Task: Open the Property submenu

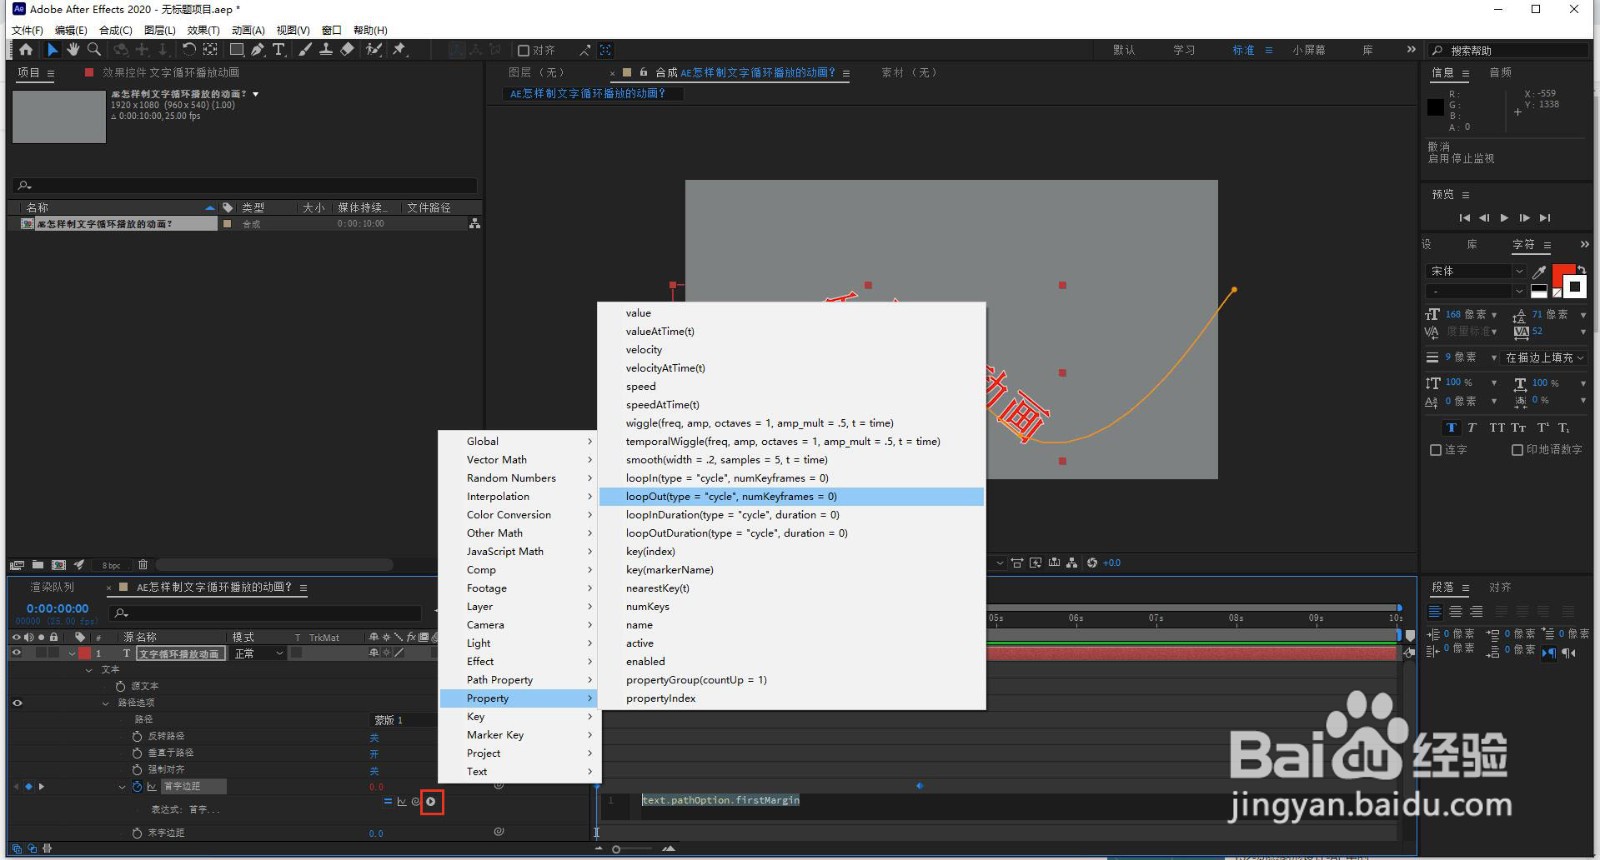Action: (518, 698)
